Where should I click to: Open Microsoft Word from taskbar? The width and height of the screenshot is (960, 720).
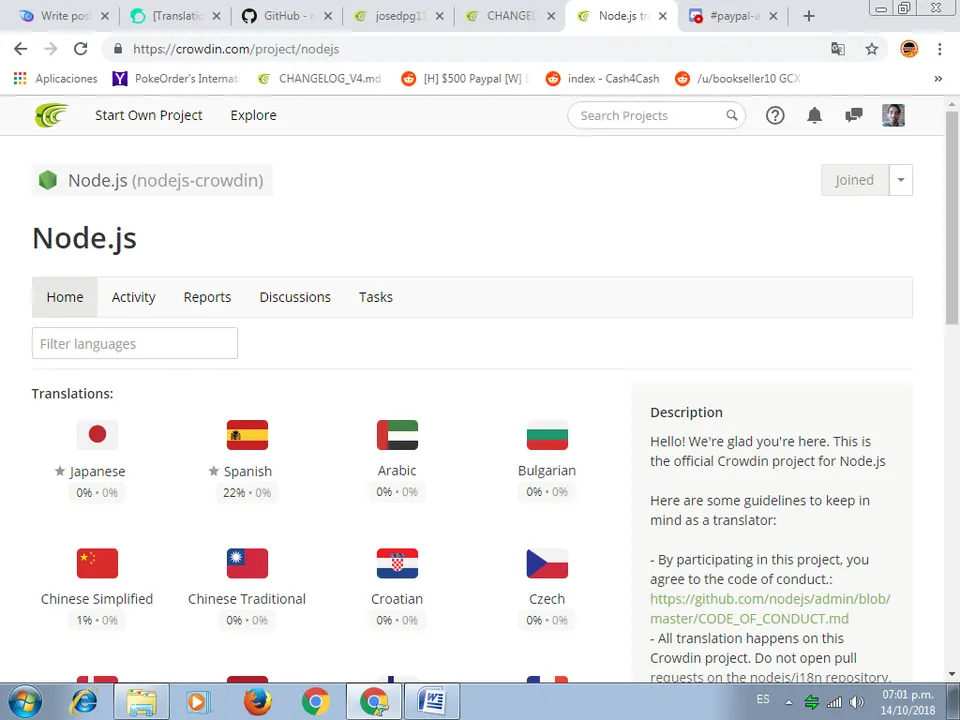[432, 702]
